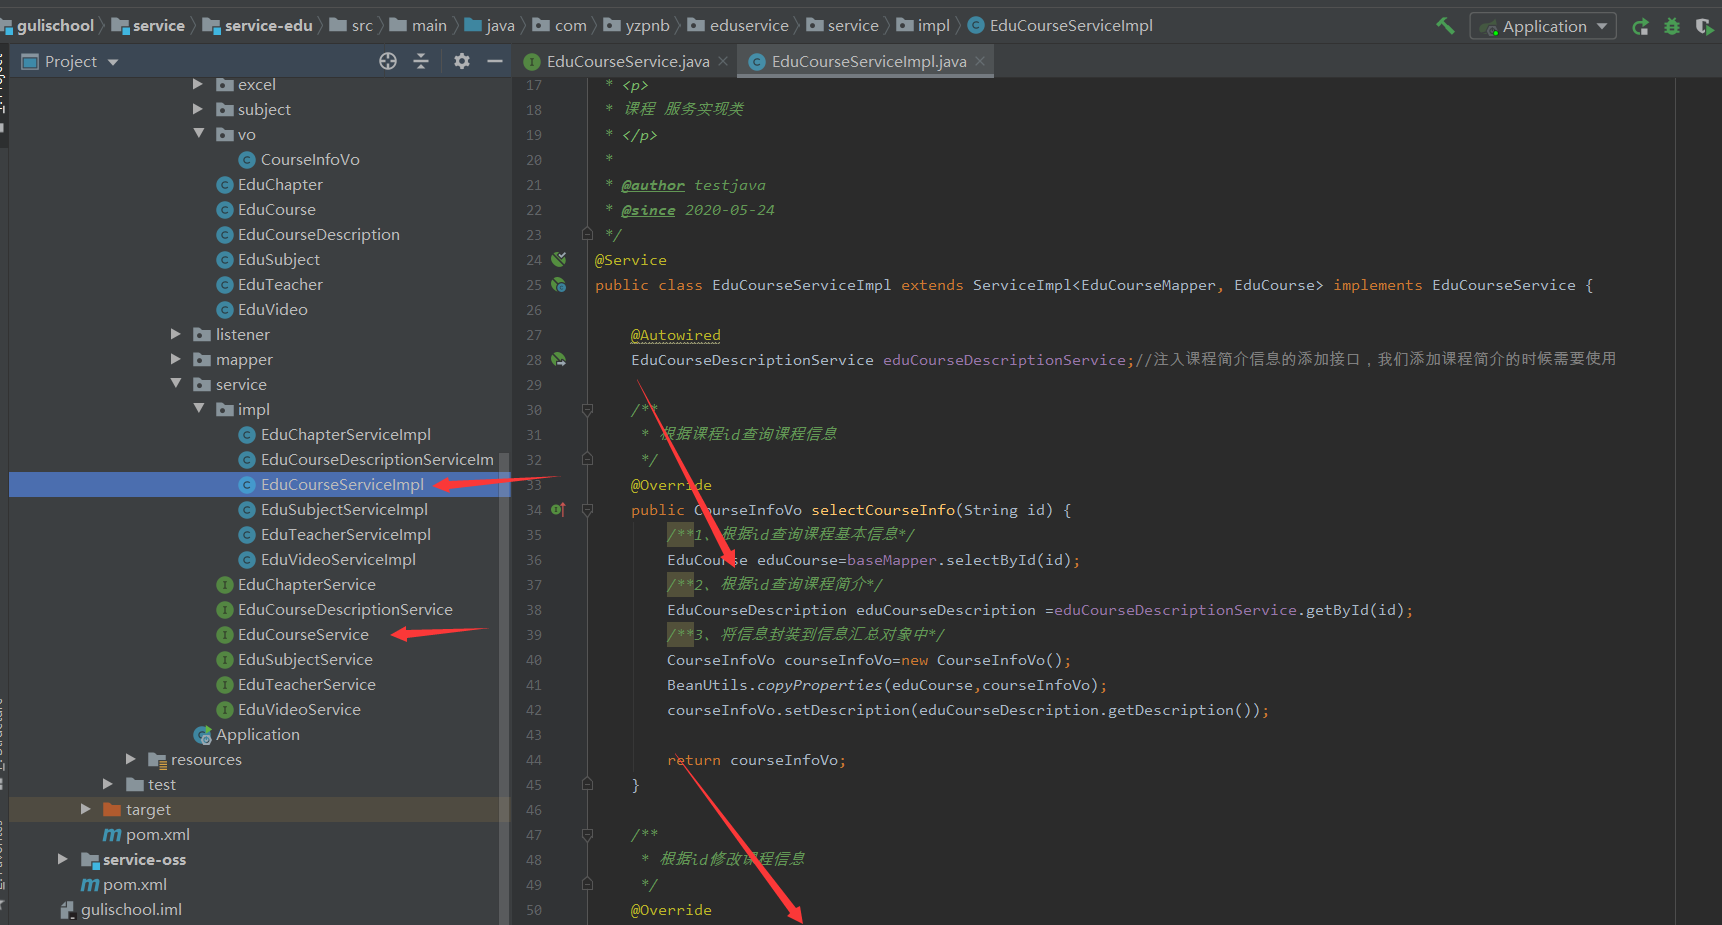Close the EduCourseService.java tab
This screenshot has width=1722, height=925.
pos(723,62)
